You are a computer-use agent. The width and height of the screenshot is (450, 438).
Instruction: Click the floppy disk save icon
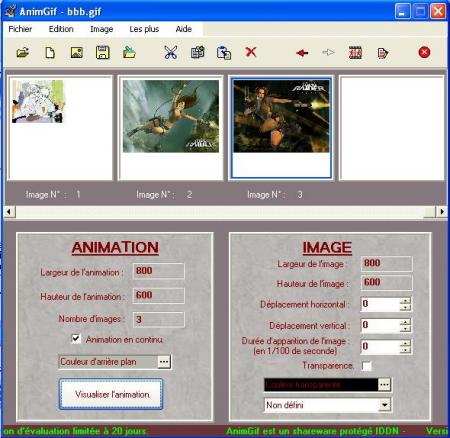click(x=103, y=52)
